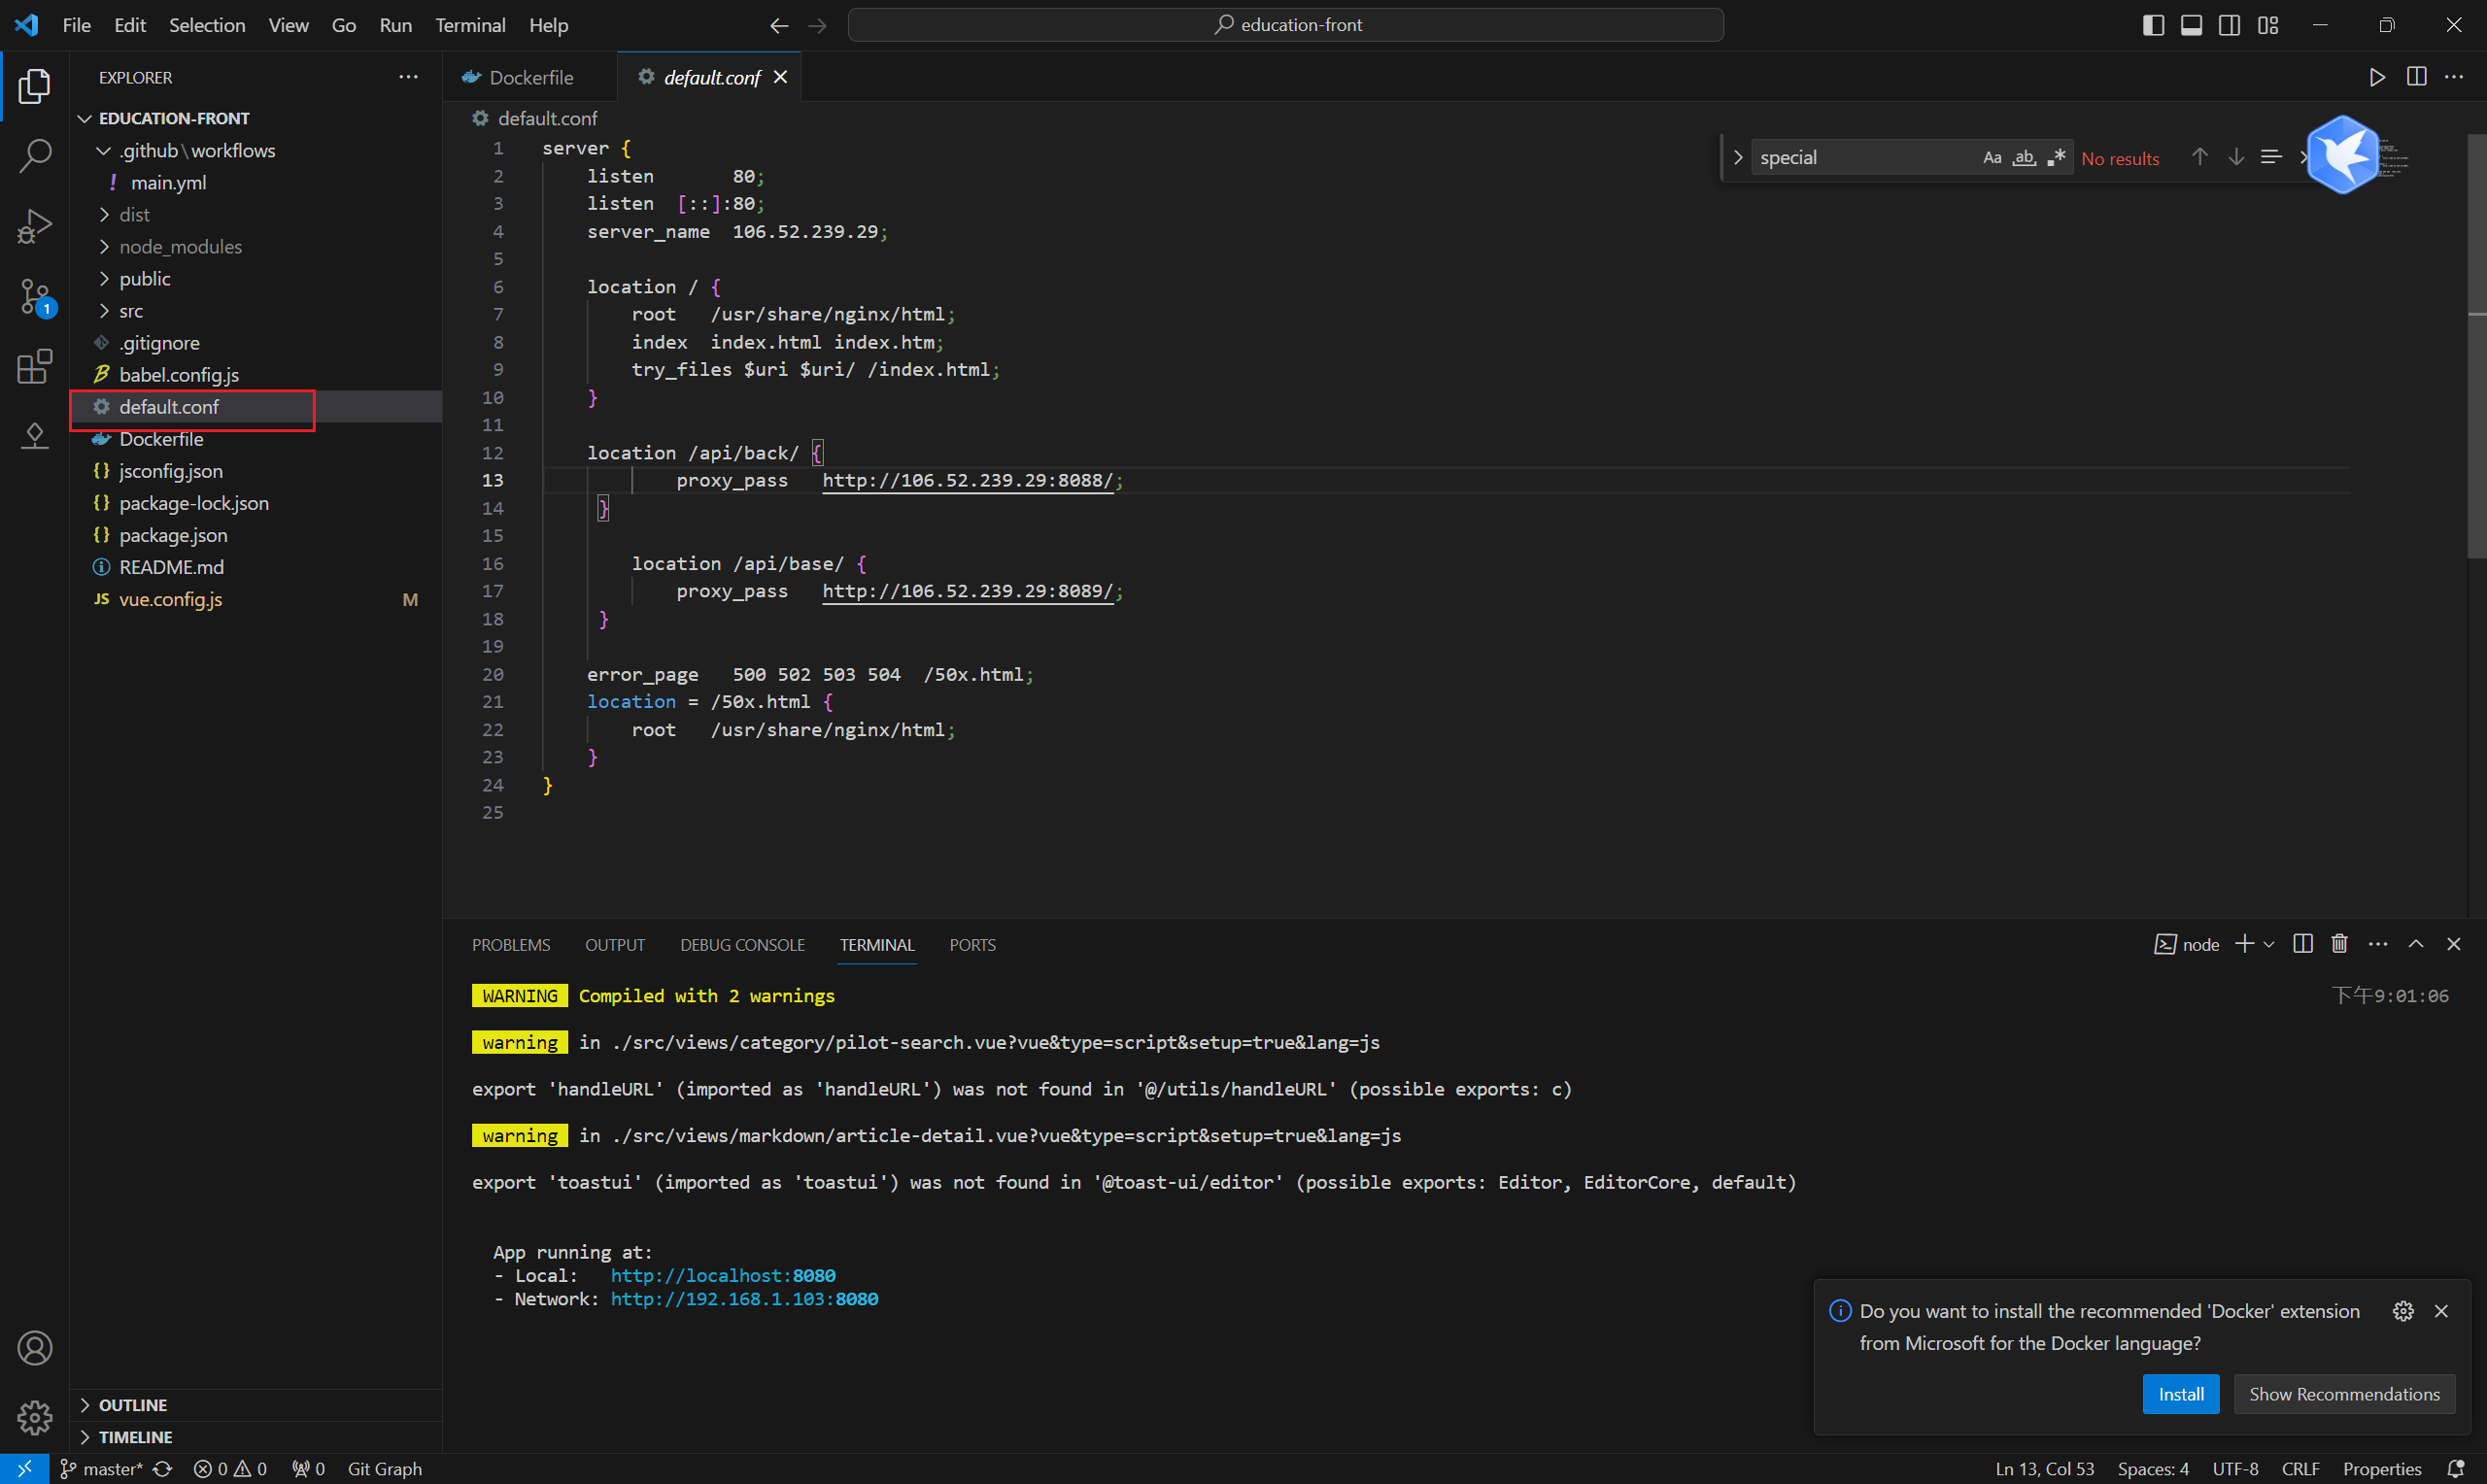Open the Terminal menu
2487x1484 pixels.
coord(469,25)
